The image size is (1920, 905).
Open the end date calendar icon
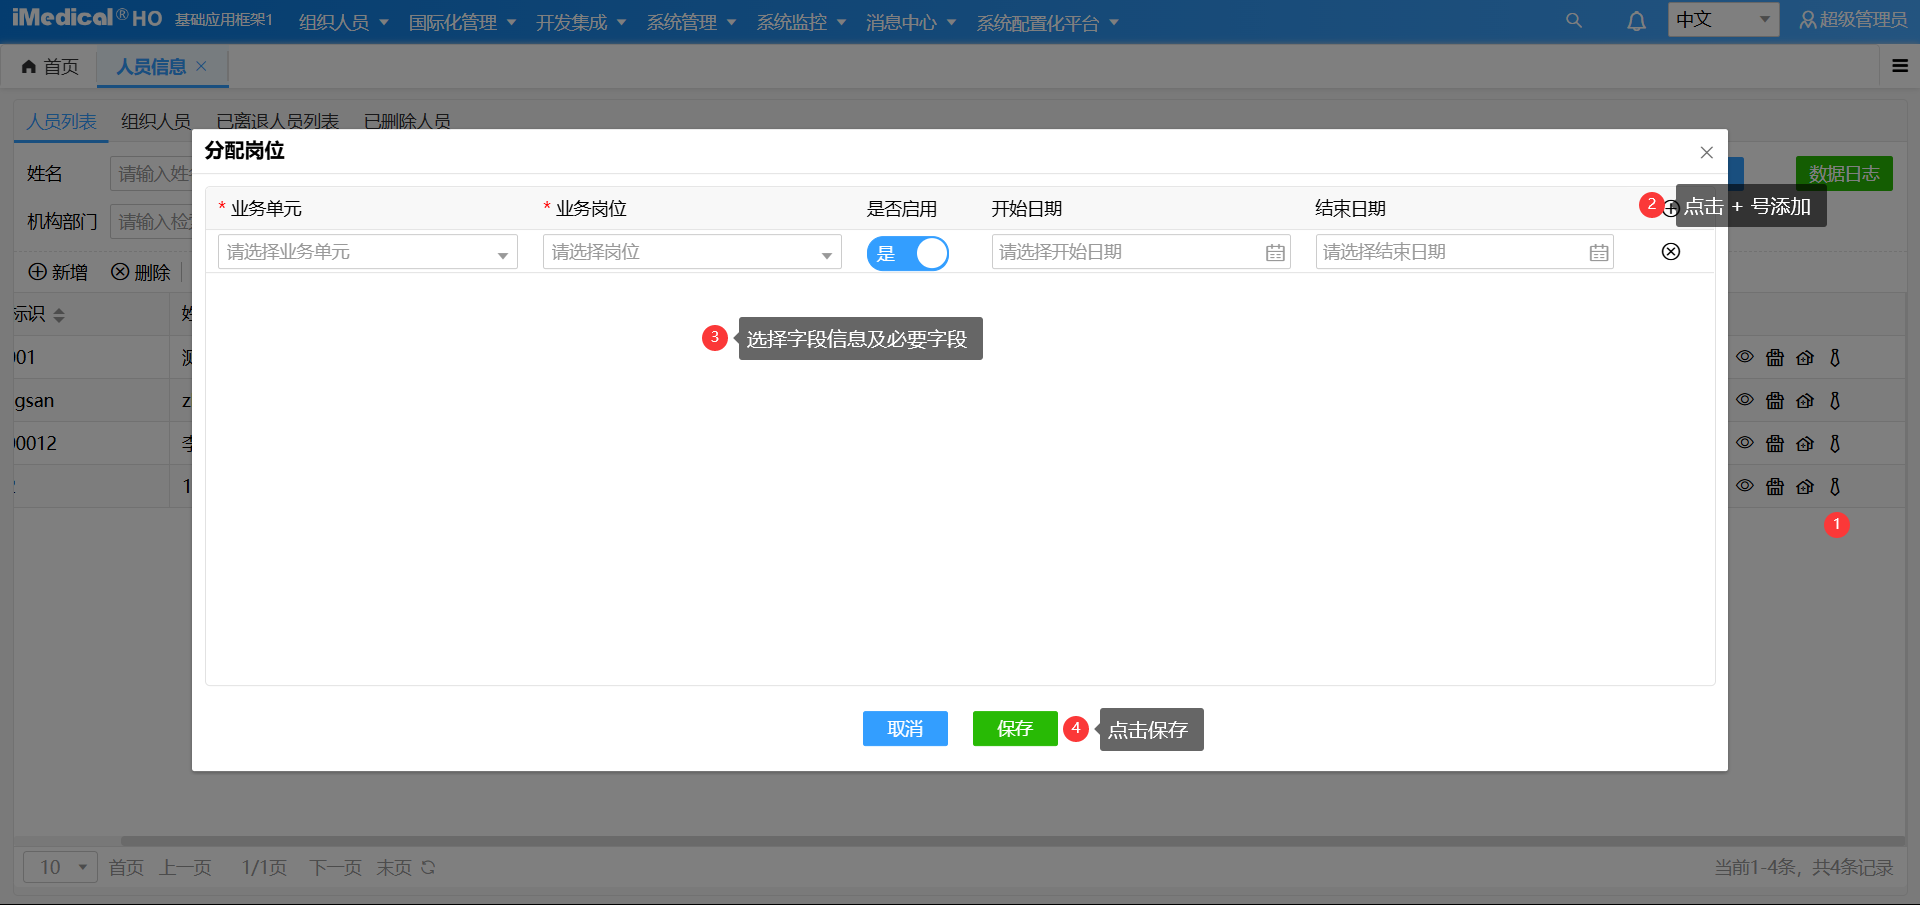1599,253
